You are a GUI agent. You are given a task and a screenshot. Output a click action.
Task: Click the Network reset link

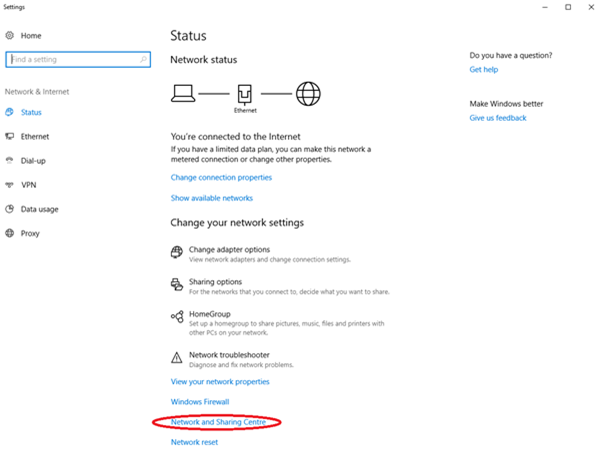[194, 442]
